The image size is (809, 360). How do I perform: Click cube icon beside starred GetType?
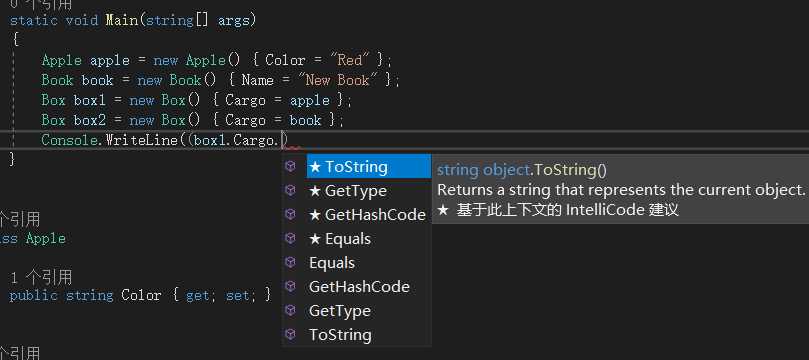[290, 190]
